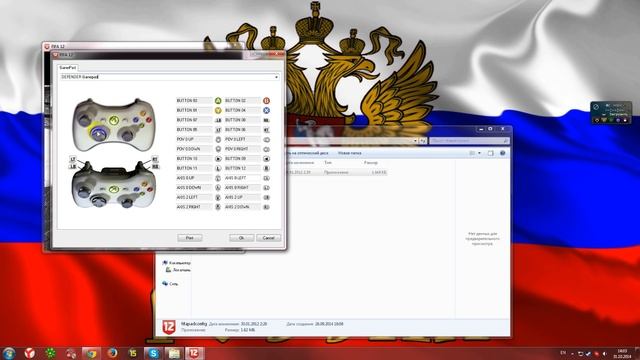This screenshot has height=360, width=640.
Task: Open the DEFENDER Gamepad device dropdown
Action: (x=276, y=77)
